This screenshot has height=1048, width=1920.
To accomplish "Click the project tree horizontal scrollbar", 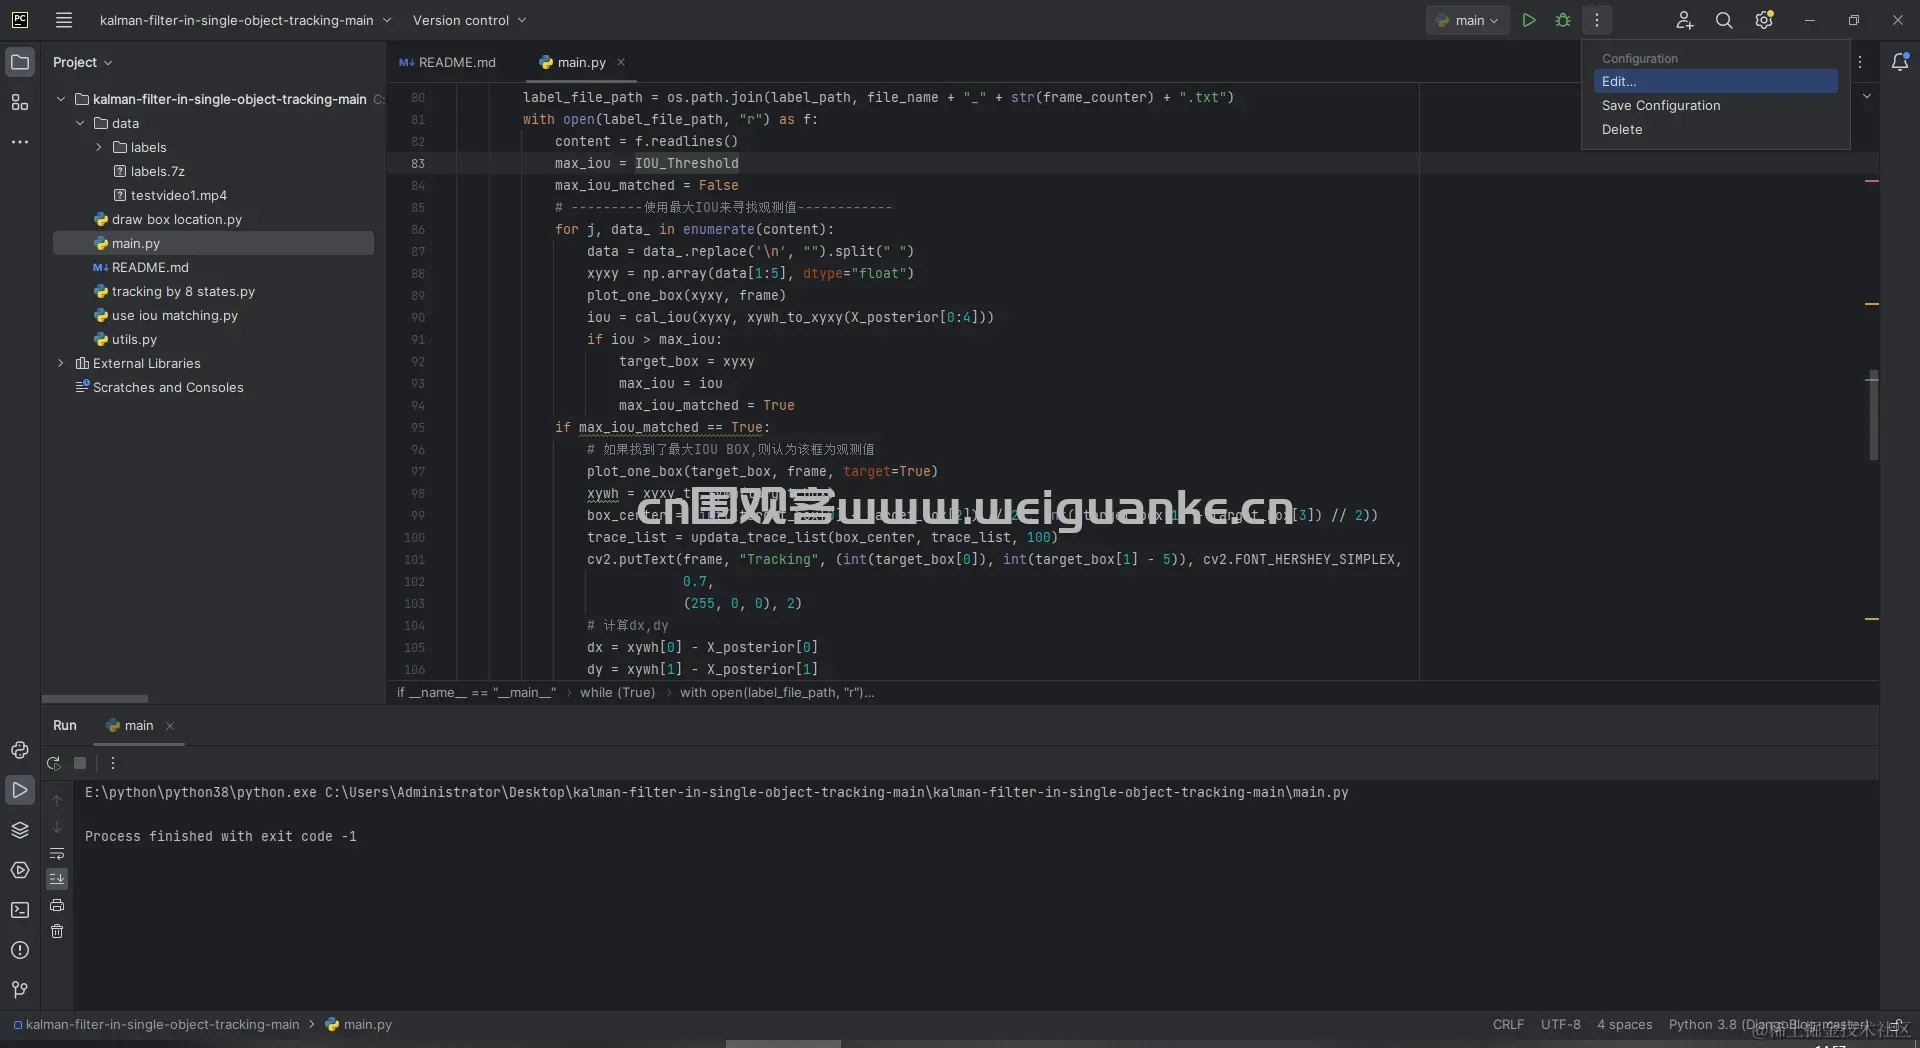I will [x=95, y=698].
